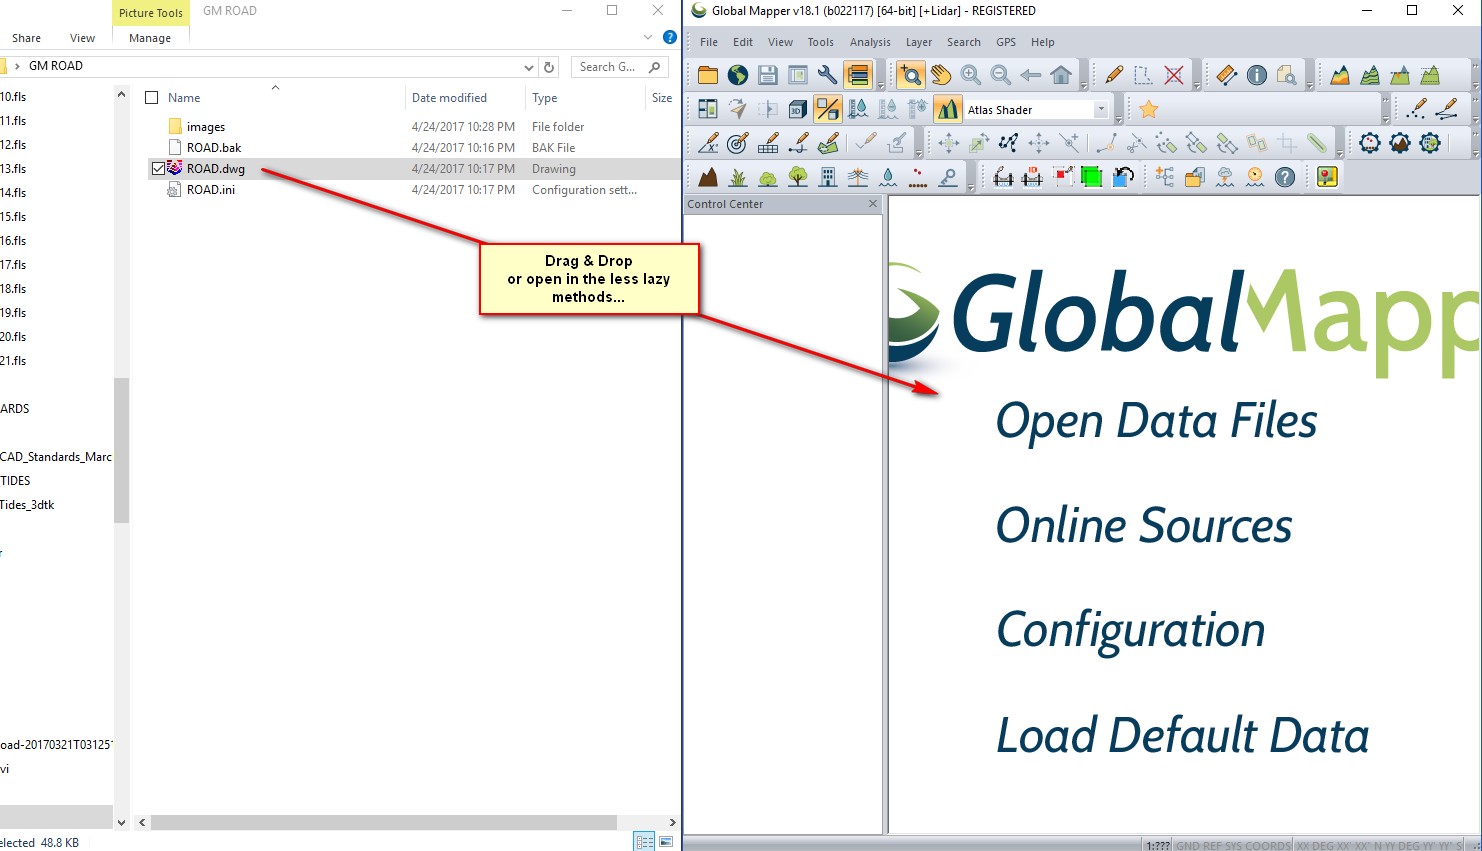Click the Configuration link on start screen

(1131, 631)
